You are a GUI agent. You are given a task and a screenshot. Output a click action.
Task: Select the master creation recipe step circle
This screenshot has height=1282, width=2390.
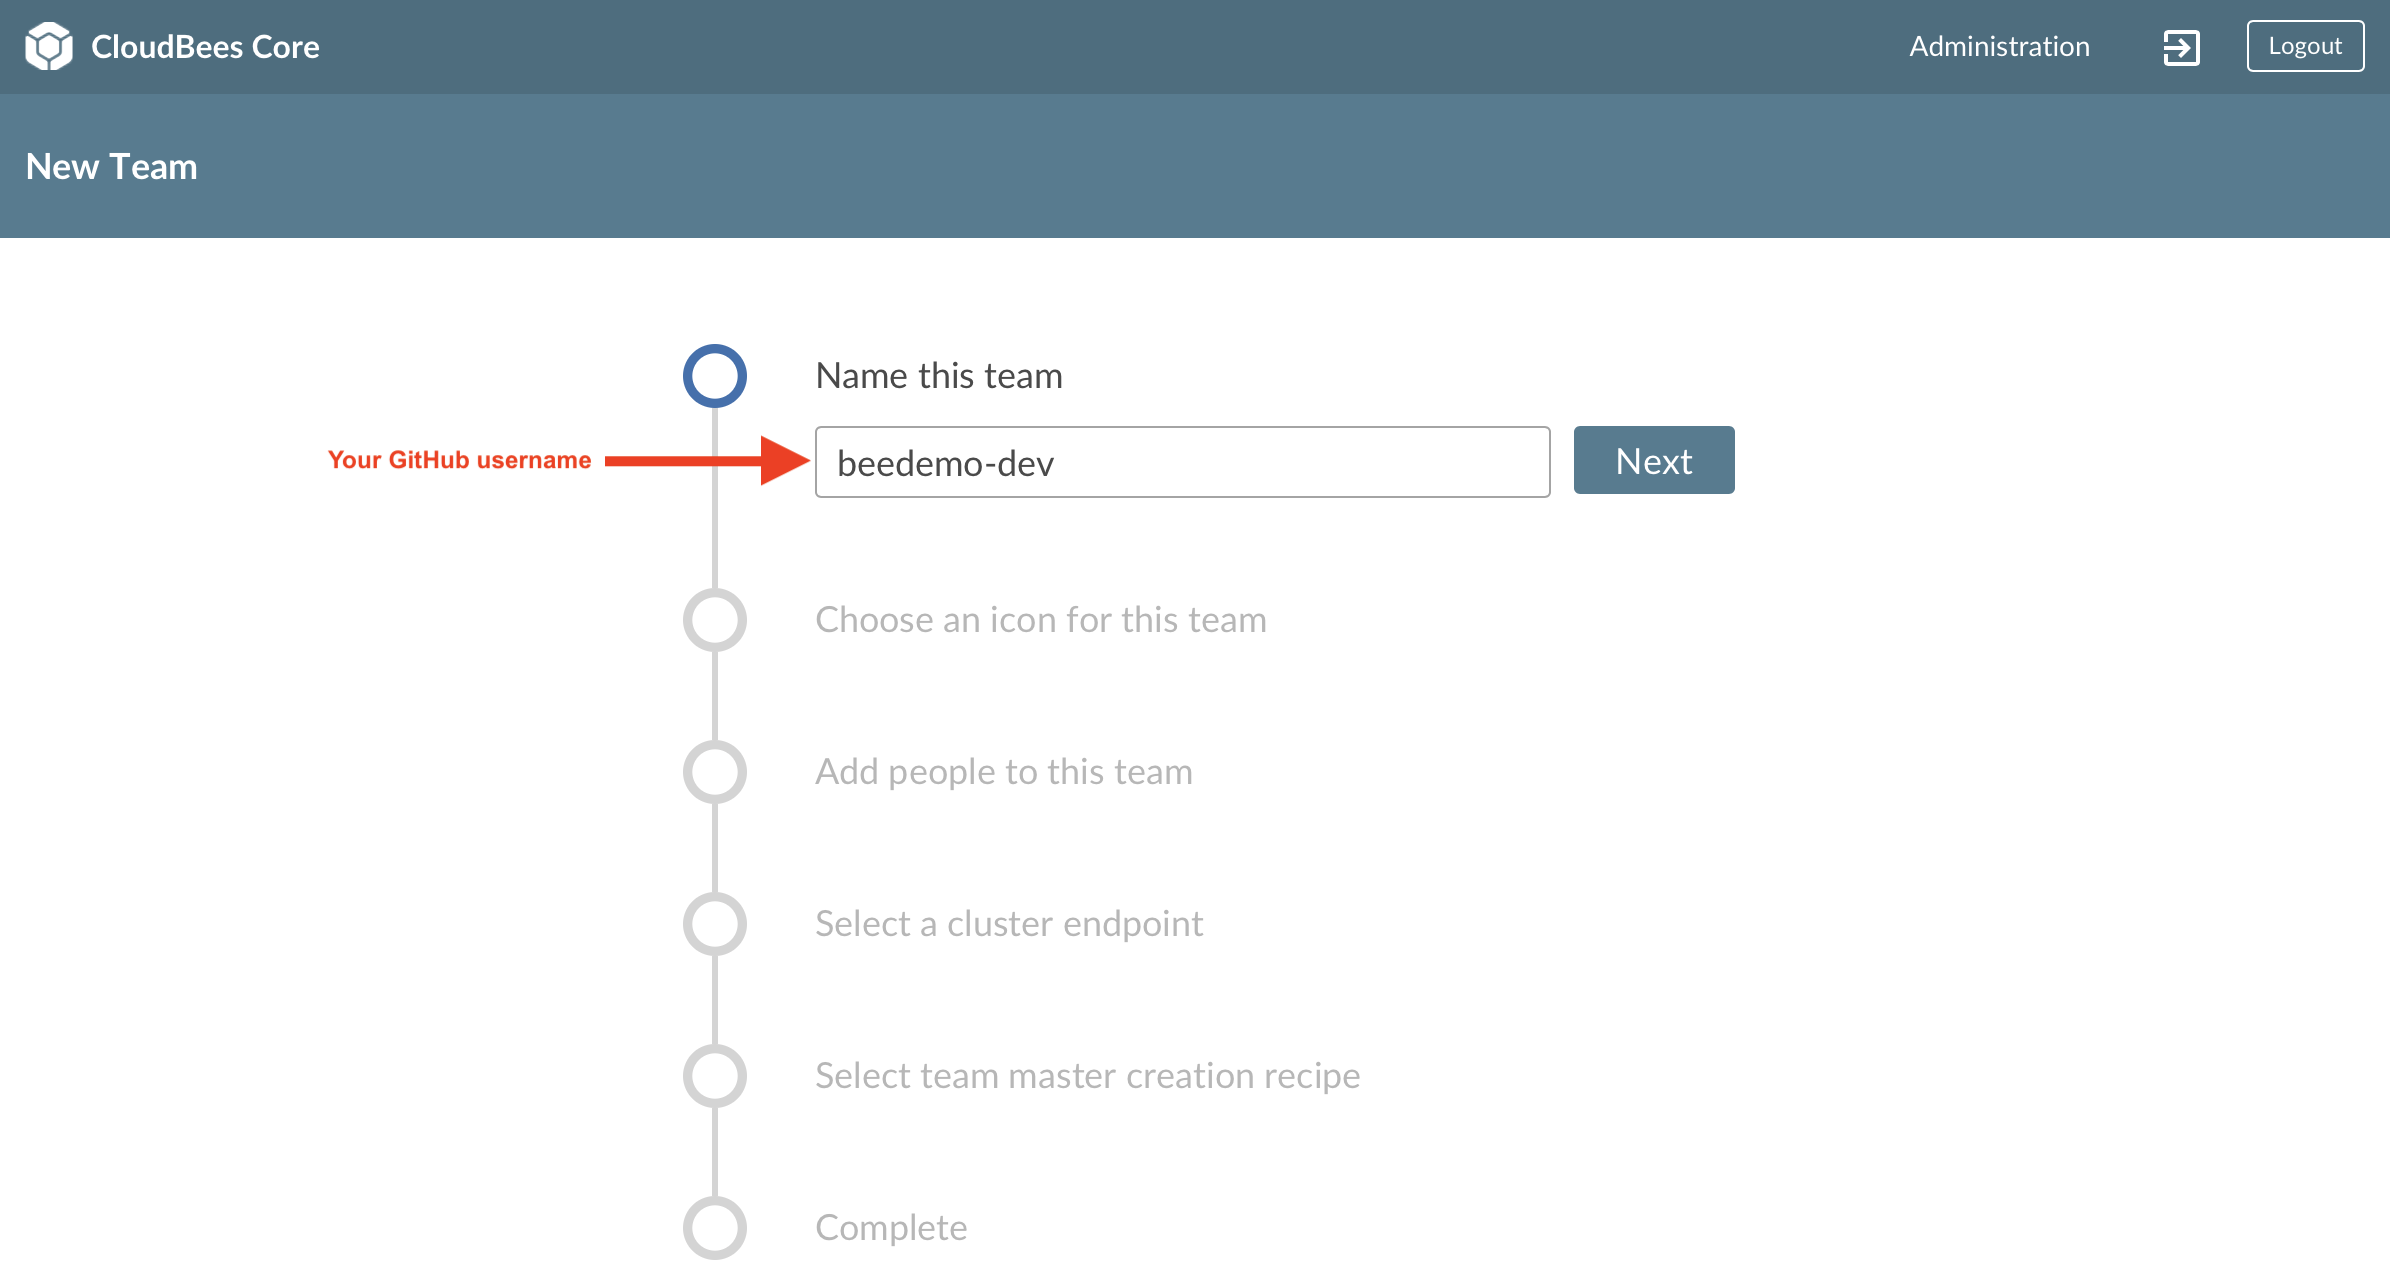coord(715,1076)
